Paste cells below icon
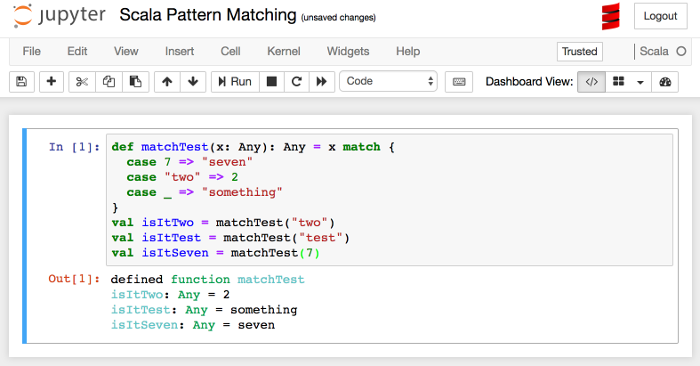Image resolution: width=700 pixels, height=366 pixels. point(135,82)
